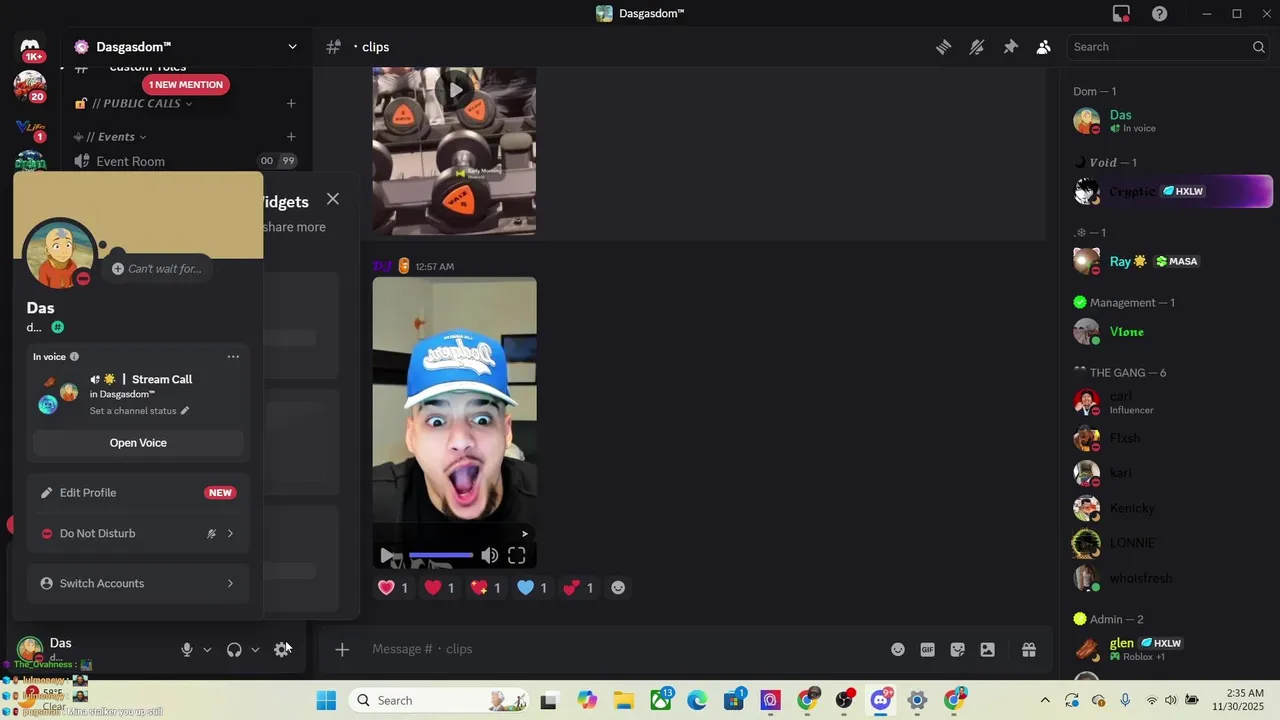Open the inbox icon in title bar

tap(1122, 13)
